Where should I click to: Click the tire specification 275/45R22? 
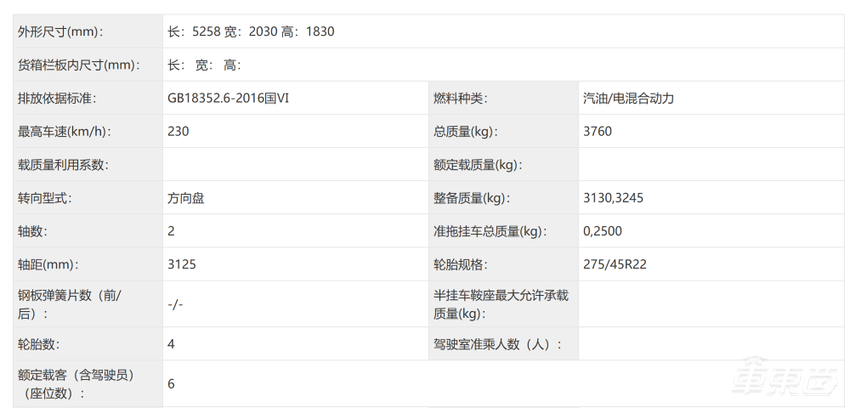coord(616,265)
